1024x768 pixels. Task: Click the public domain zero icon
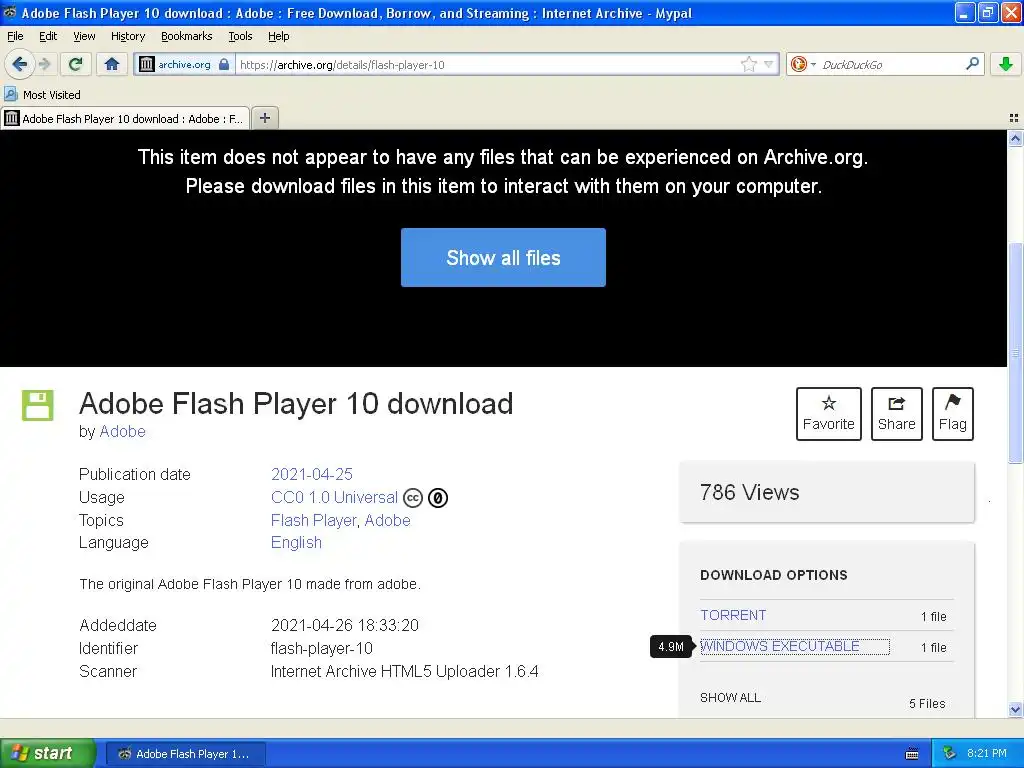(438, 498)
